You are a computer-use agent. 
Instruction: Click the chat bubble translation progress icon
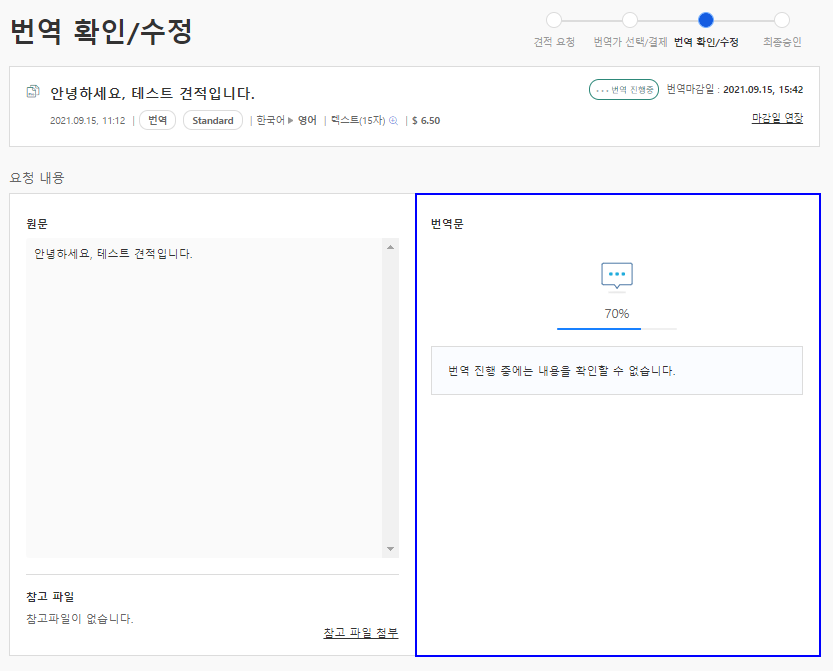coord(617,276)
